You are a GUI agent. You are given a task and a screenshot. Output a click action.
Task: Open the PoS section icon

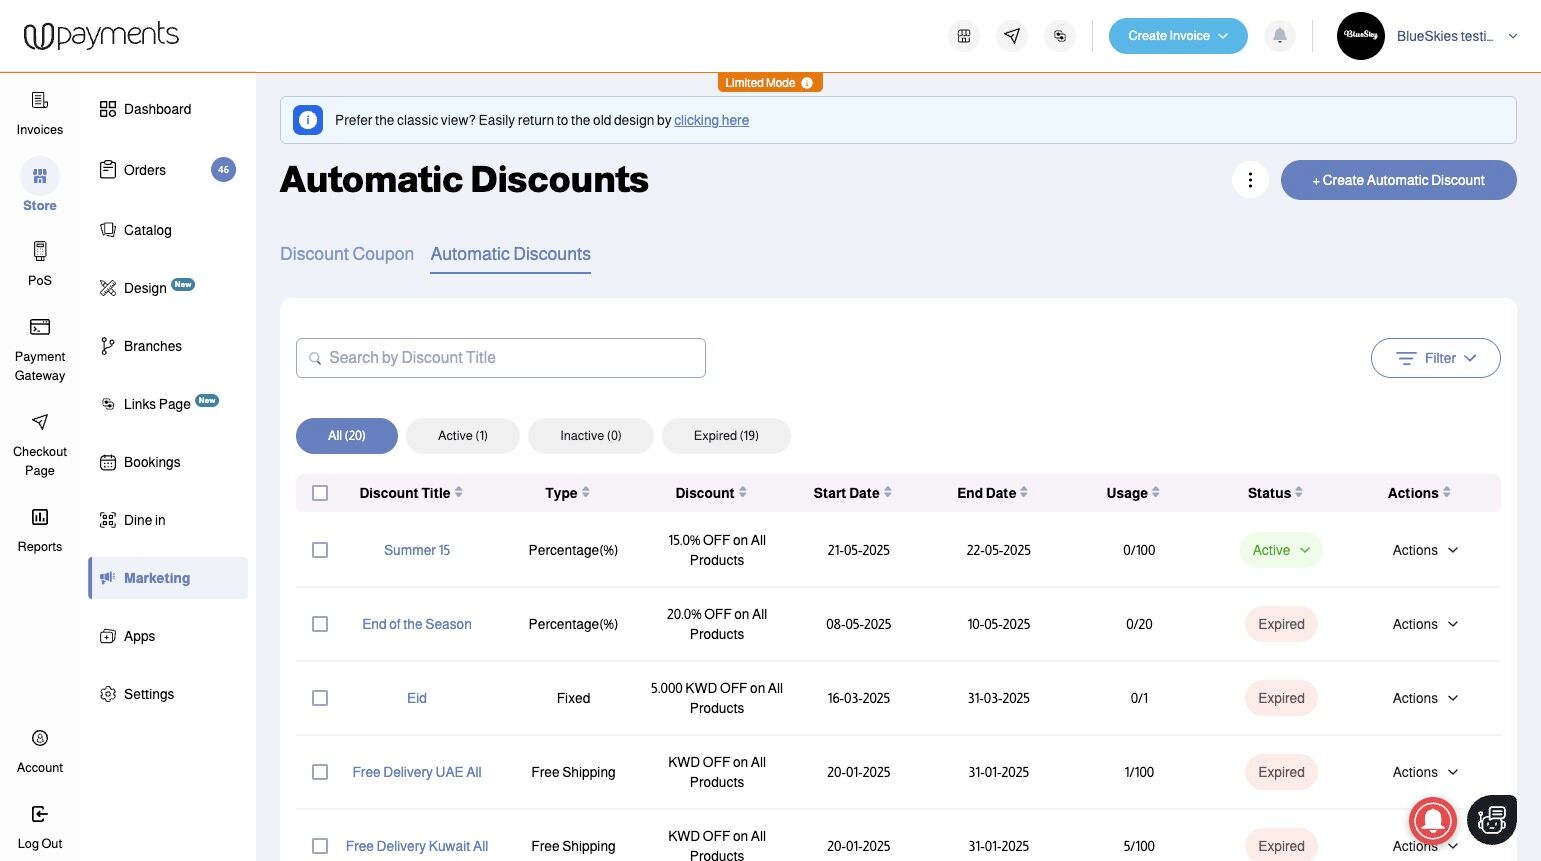[x=40, y=251]
